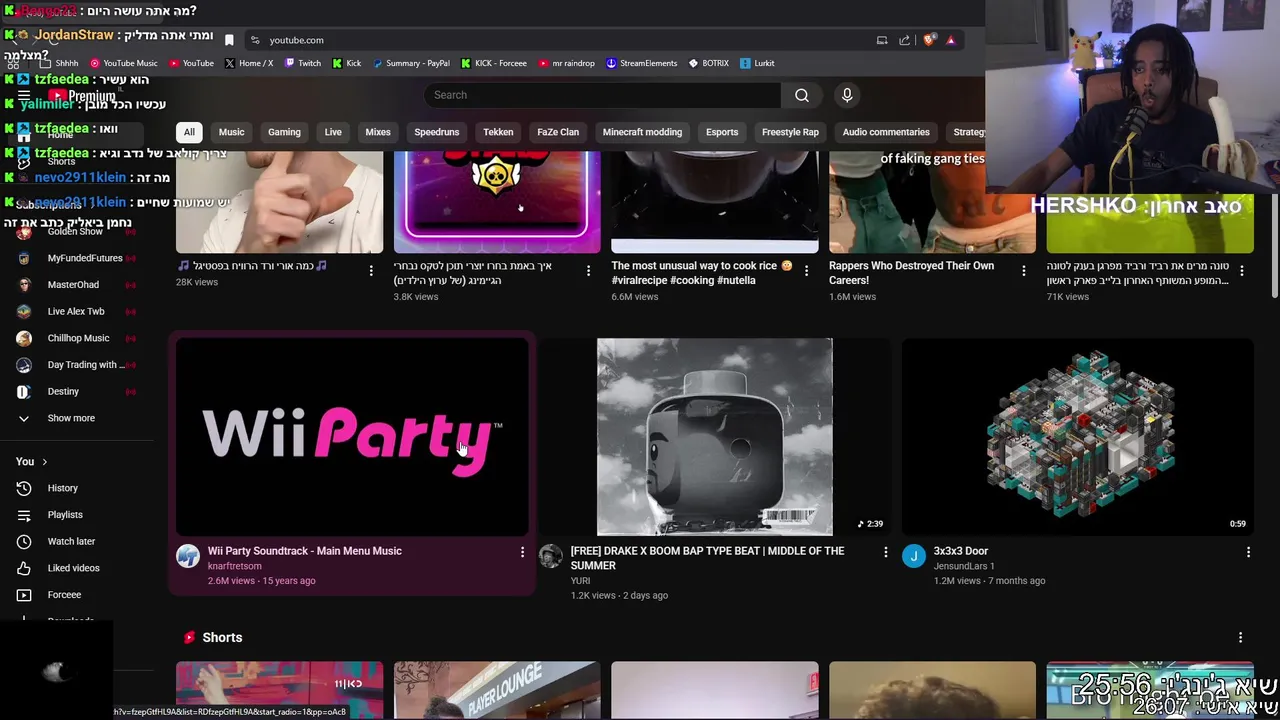The width and height of the screenshot is (1280, 720).
Task: Click the bookmark icon beside the address bar
Action: tap(229, 40)
